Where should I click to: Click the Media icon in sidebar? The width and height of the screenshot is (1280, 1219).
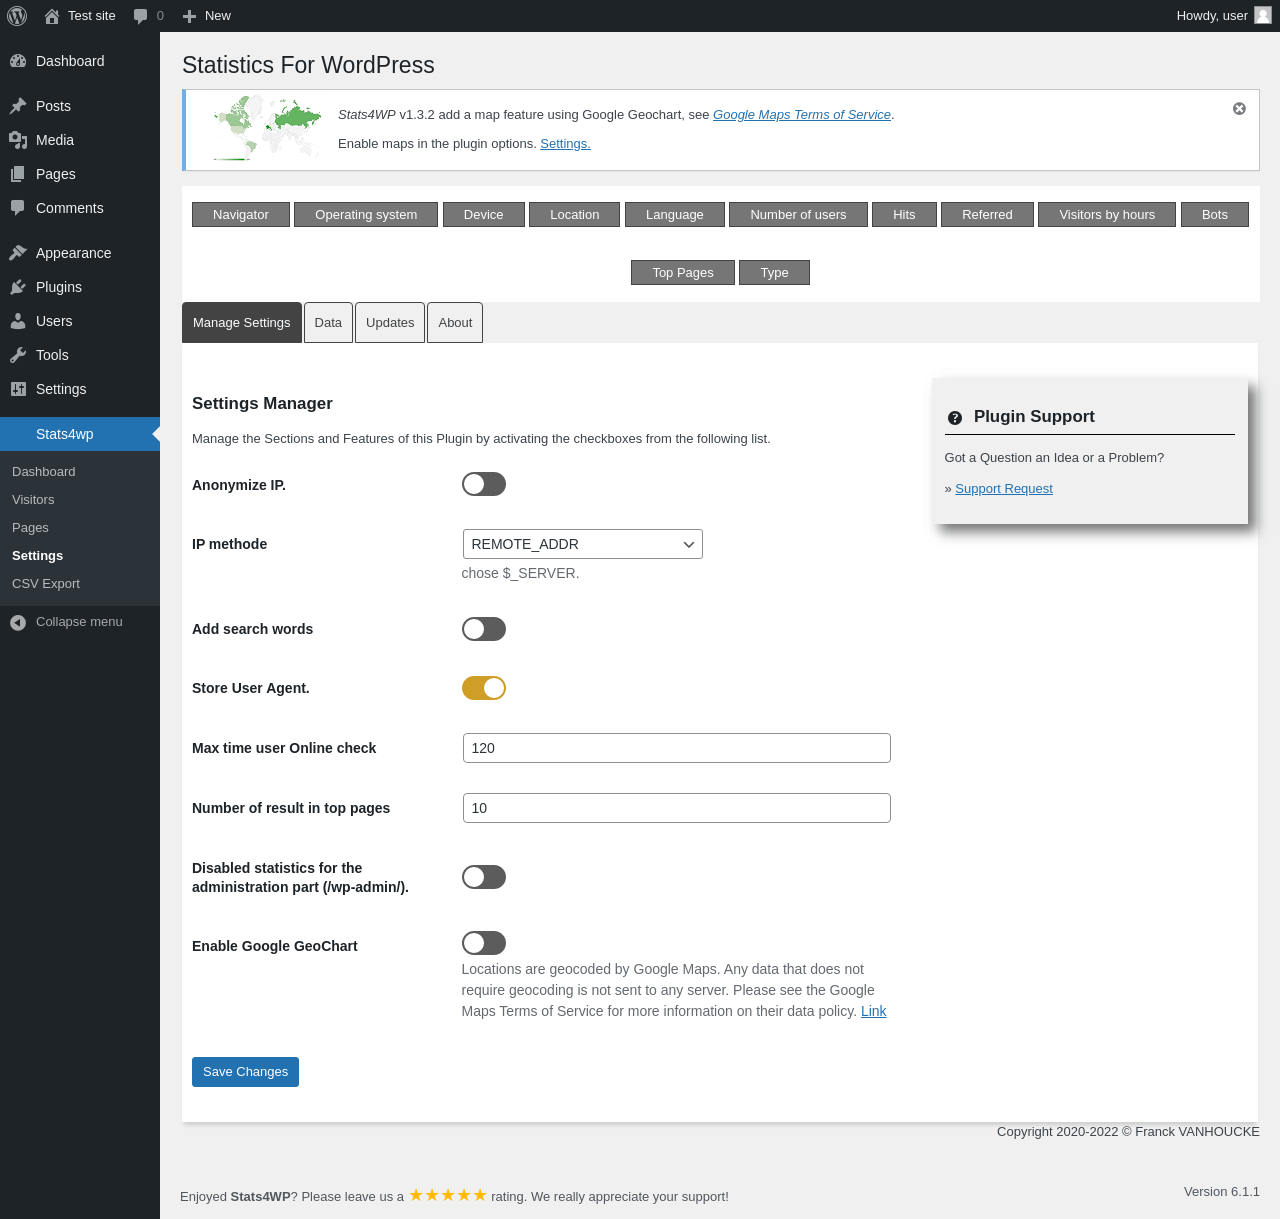pos(18,140)
